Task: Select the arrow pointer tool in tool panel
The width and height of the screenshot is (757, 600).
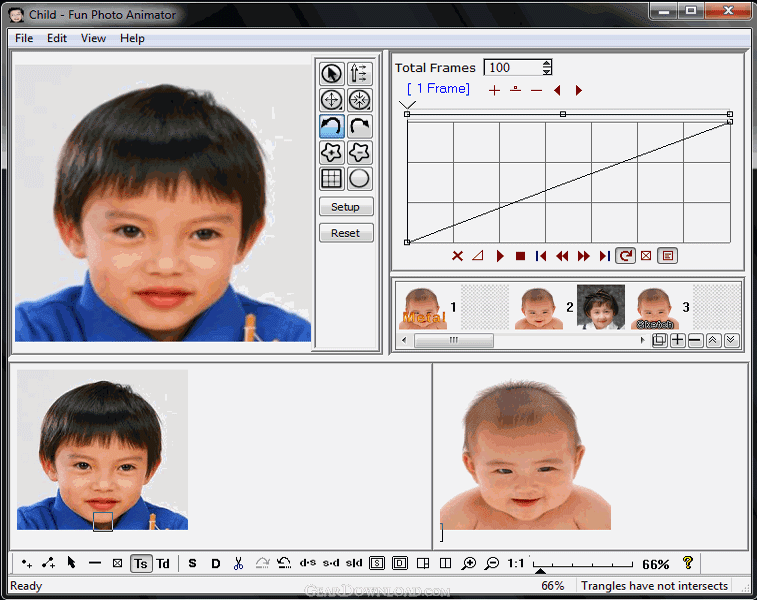Action: [331, 74]
